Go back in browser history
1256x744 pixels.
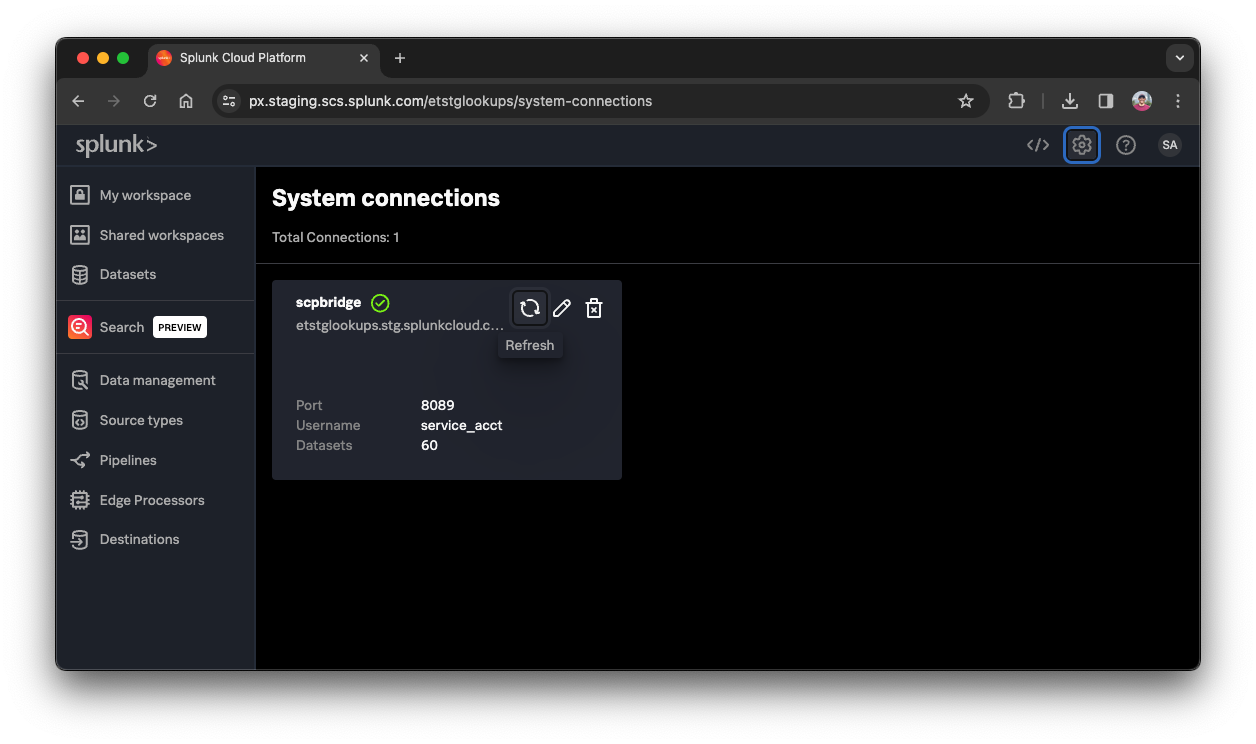(78, 101)
